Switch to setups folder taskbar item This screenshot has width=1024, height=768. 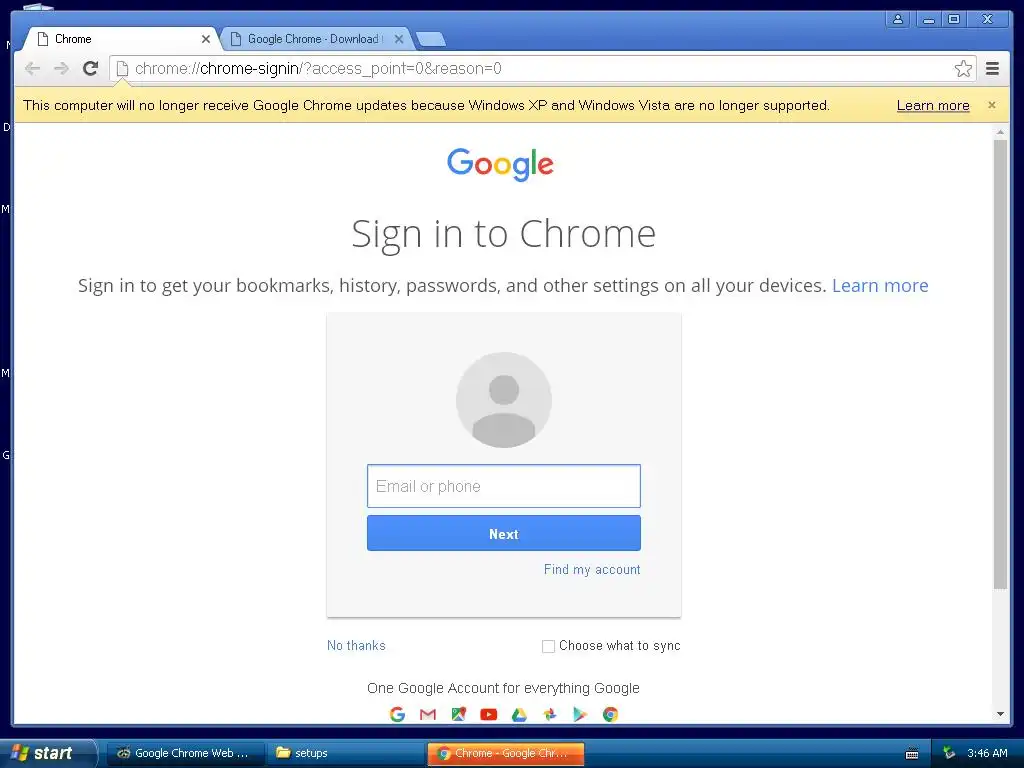(x=346, y=753)
